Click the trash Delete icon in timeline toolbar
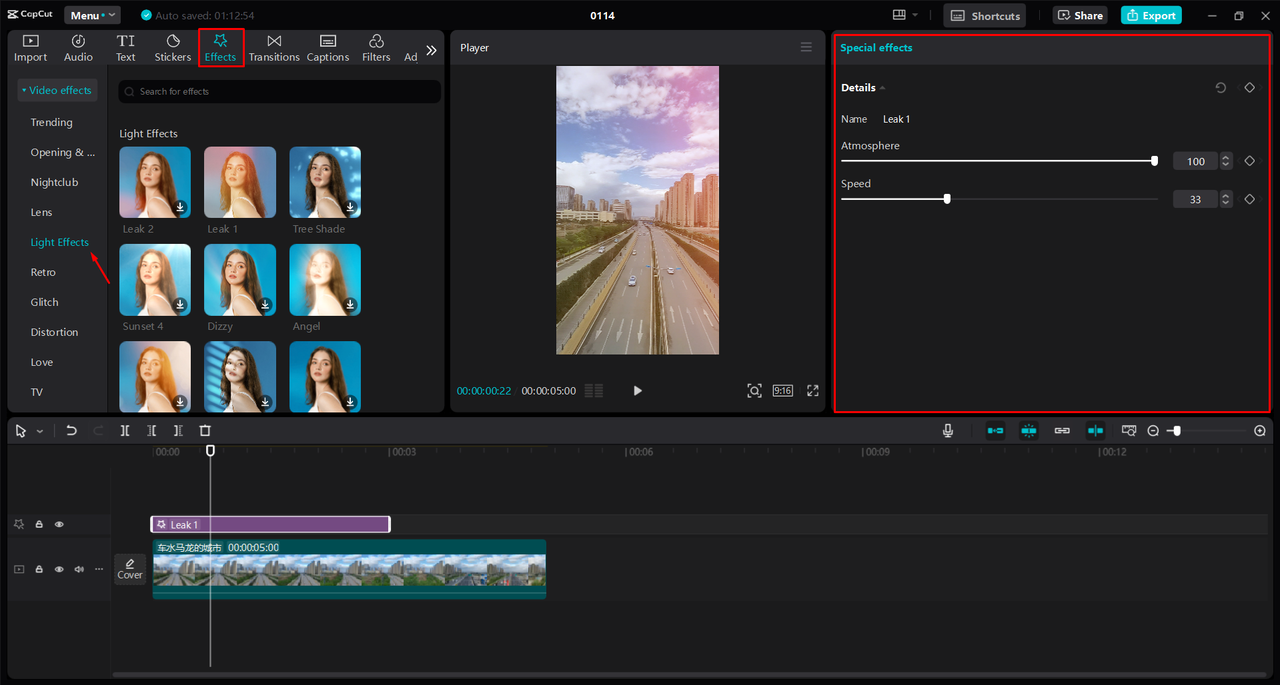This screenshot has height=685, width=1280. 205,430
